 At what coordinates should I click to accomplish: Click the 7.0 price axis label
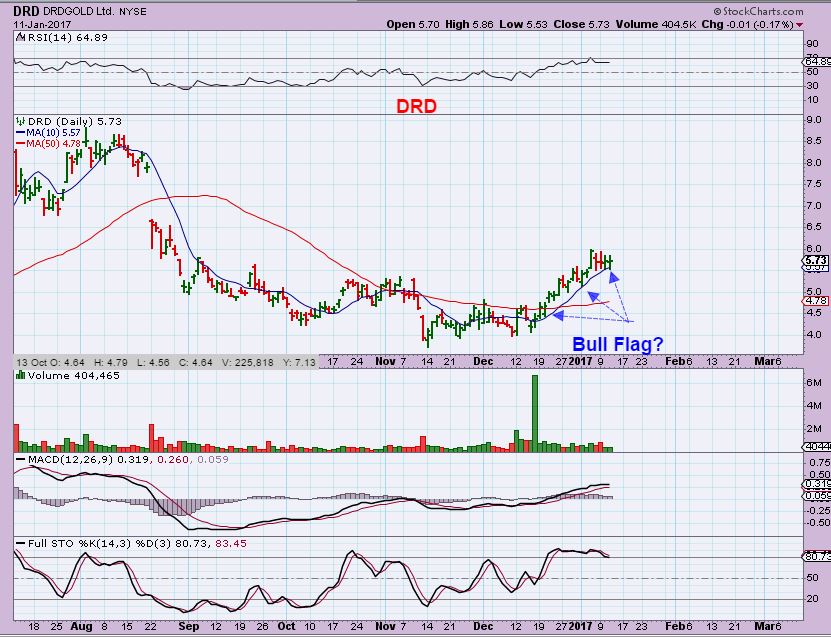tap(814, 206)
